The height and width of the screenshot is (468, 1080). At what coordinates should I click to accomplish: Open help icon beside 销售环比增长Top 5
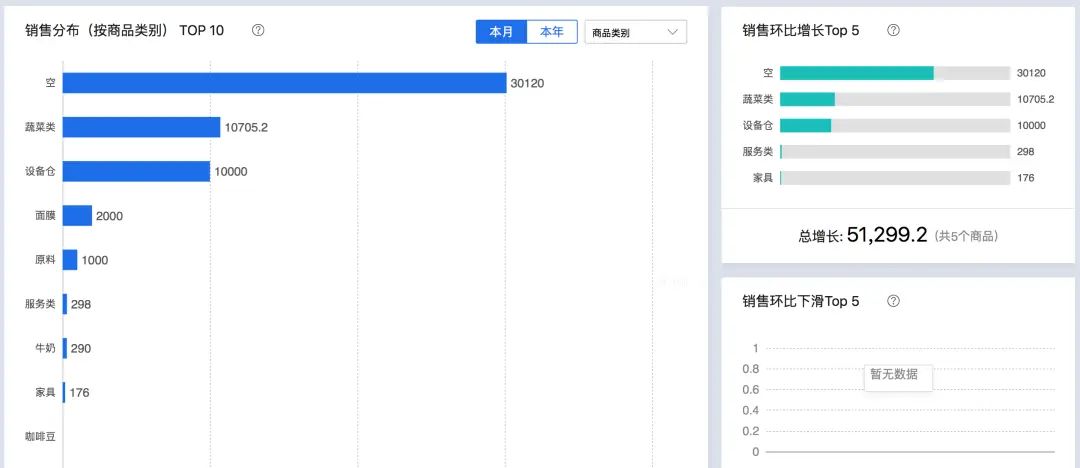pyautogui.click(x=893, y=30)
